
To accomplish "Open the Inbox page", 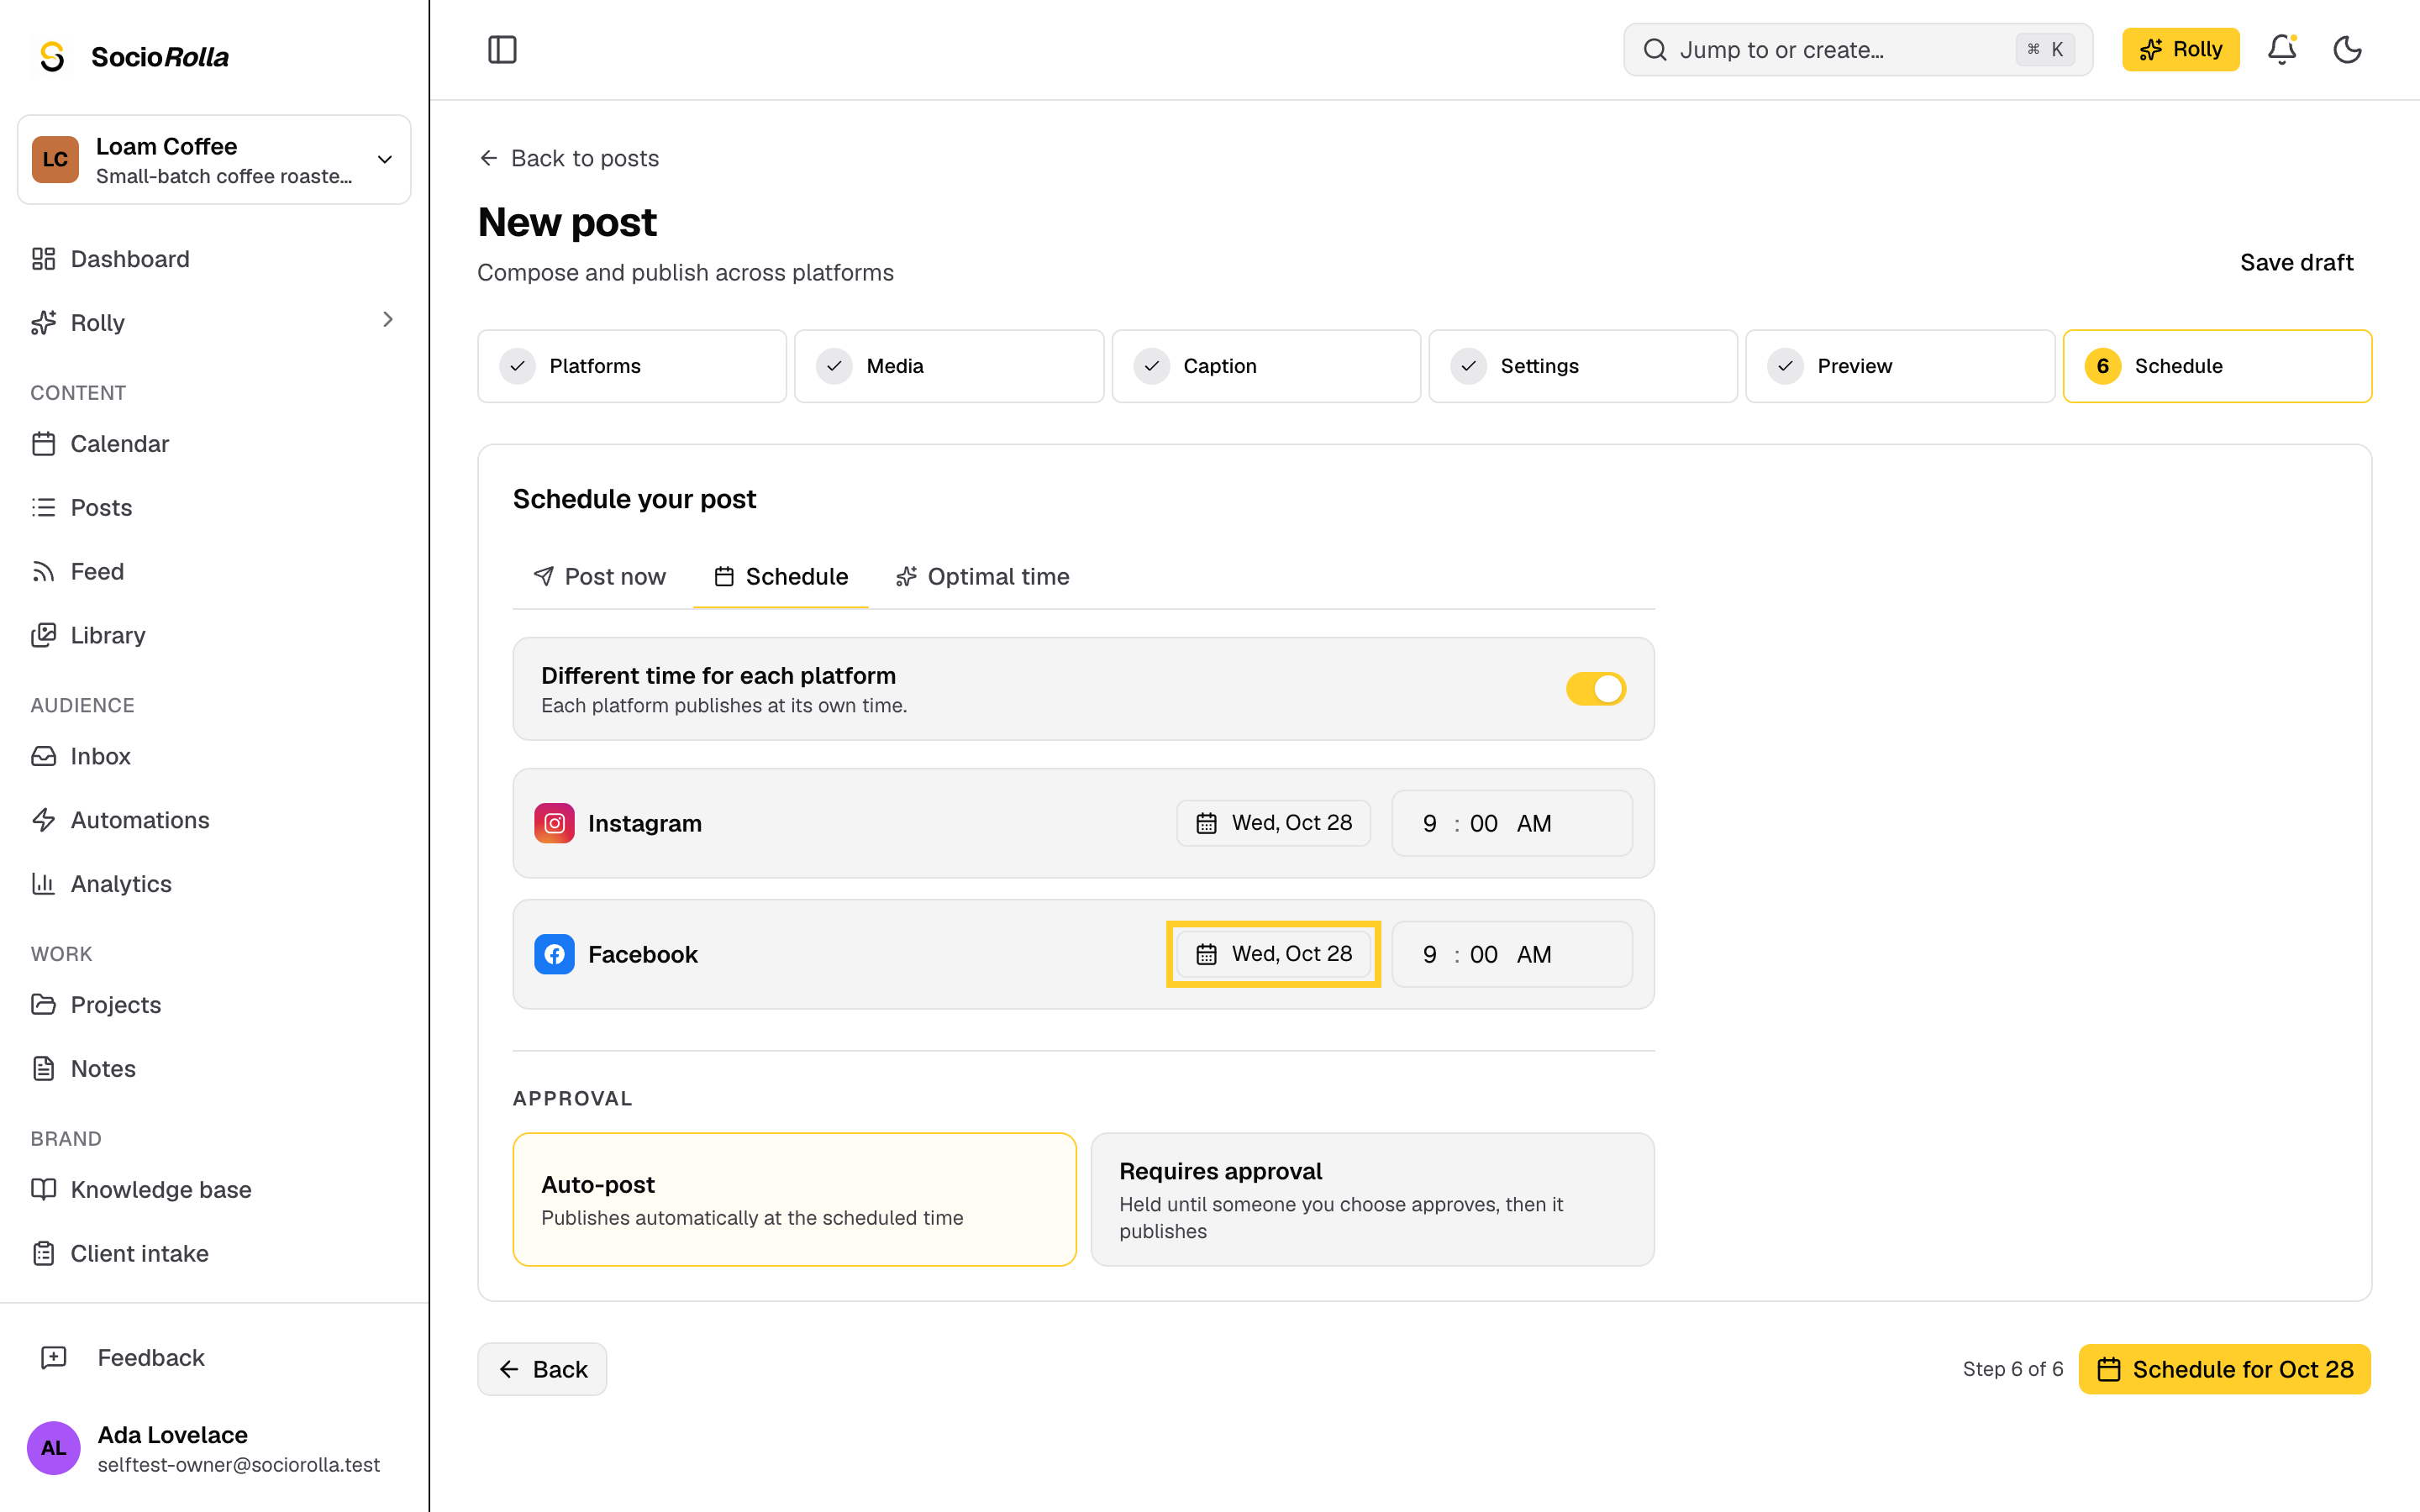I will pos(214,756).
